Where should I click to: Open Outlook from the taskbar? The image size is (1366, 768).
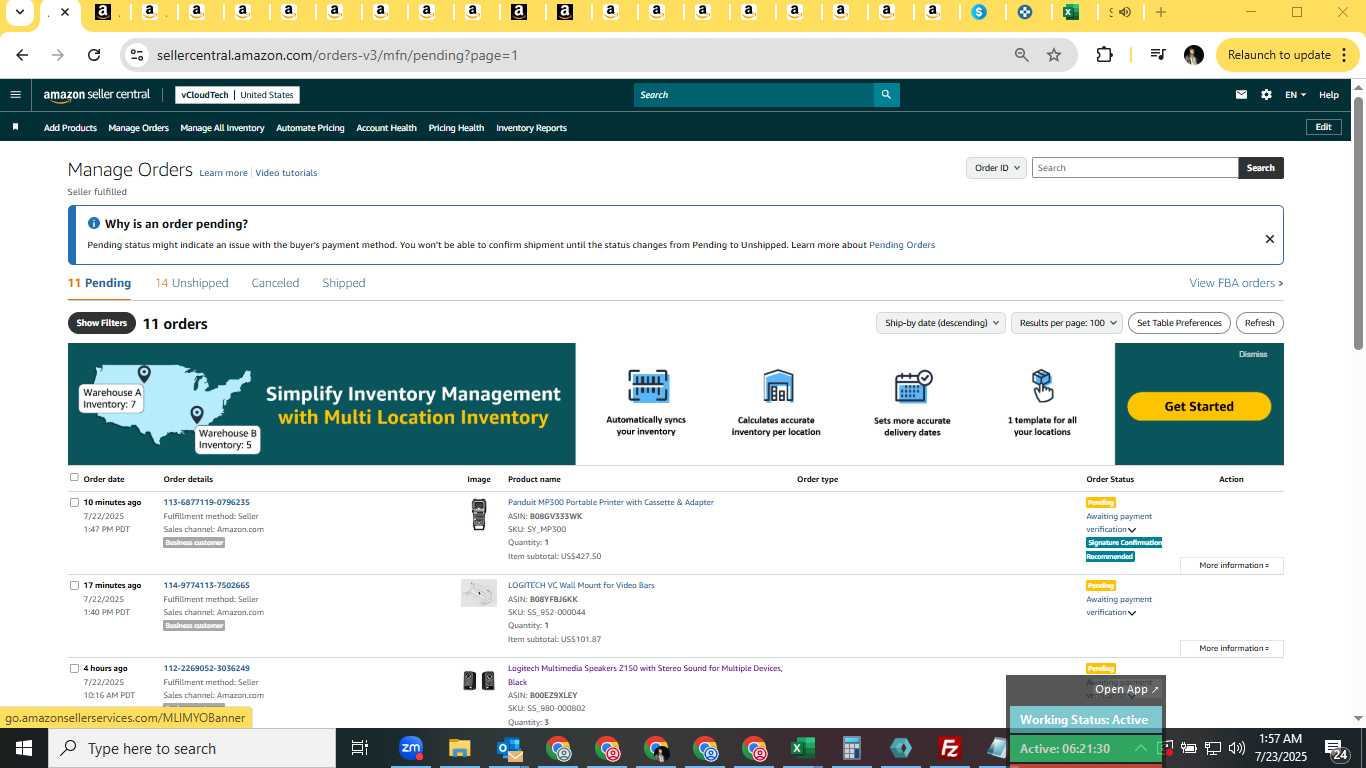508,748
